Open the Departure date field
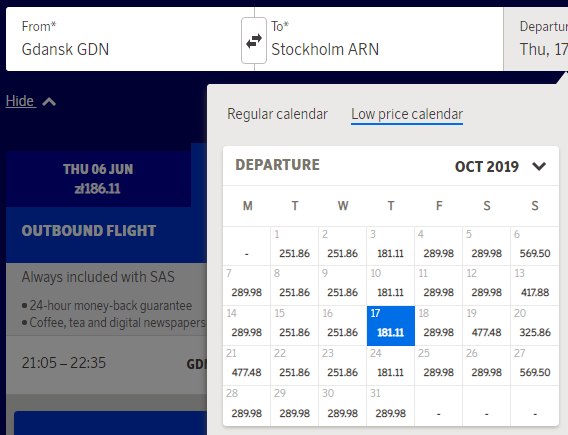This screenshot has width=568, height=435. (536, 39)
